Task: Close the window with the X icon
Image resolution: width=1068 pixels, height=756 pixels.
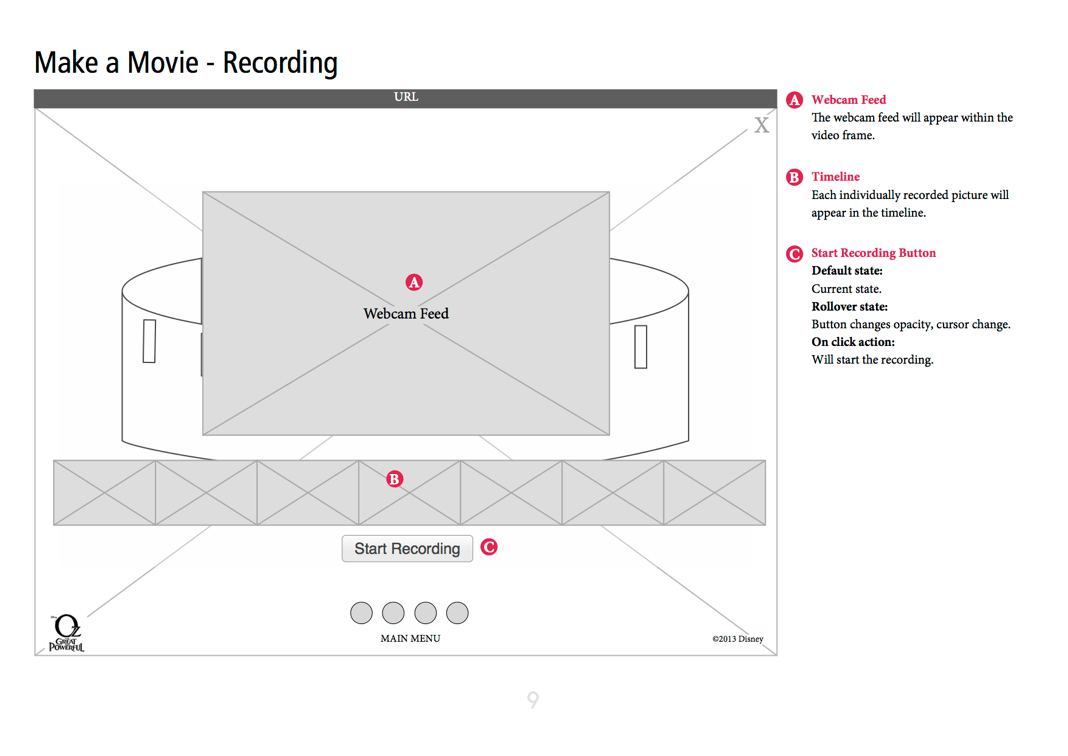Action: coord(761,125)
